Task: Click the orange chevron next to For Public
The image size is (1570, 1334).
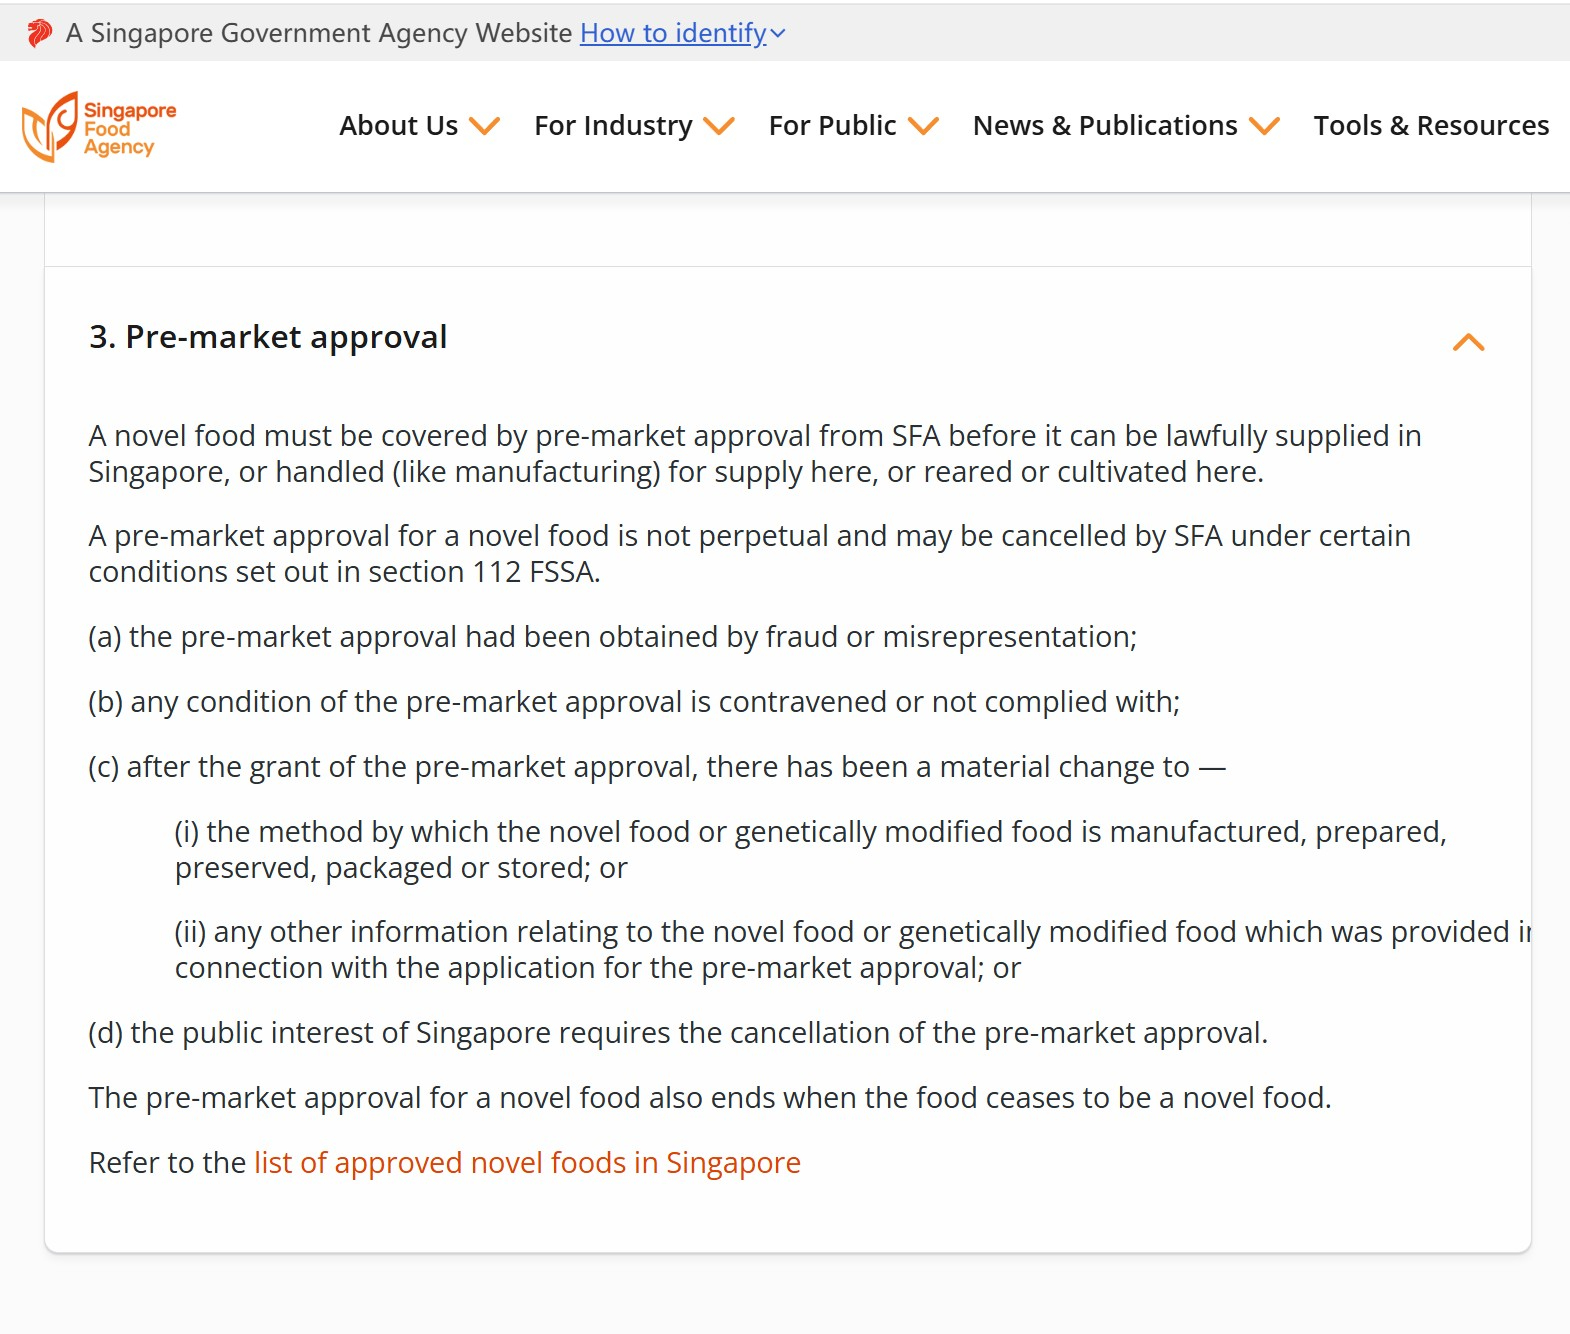Action: coord(923,126)
